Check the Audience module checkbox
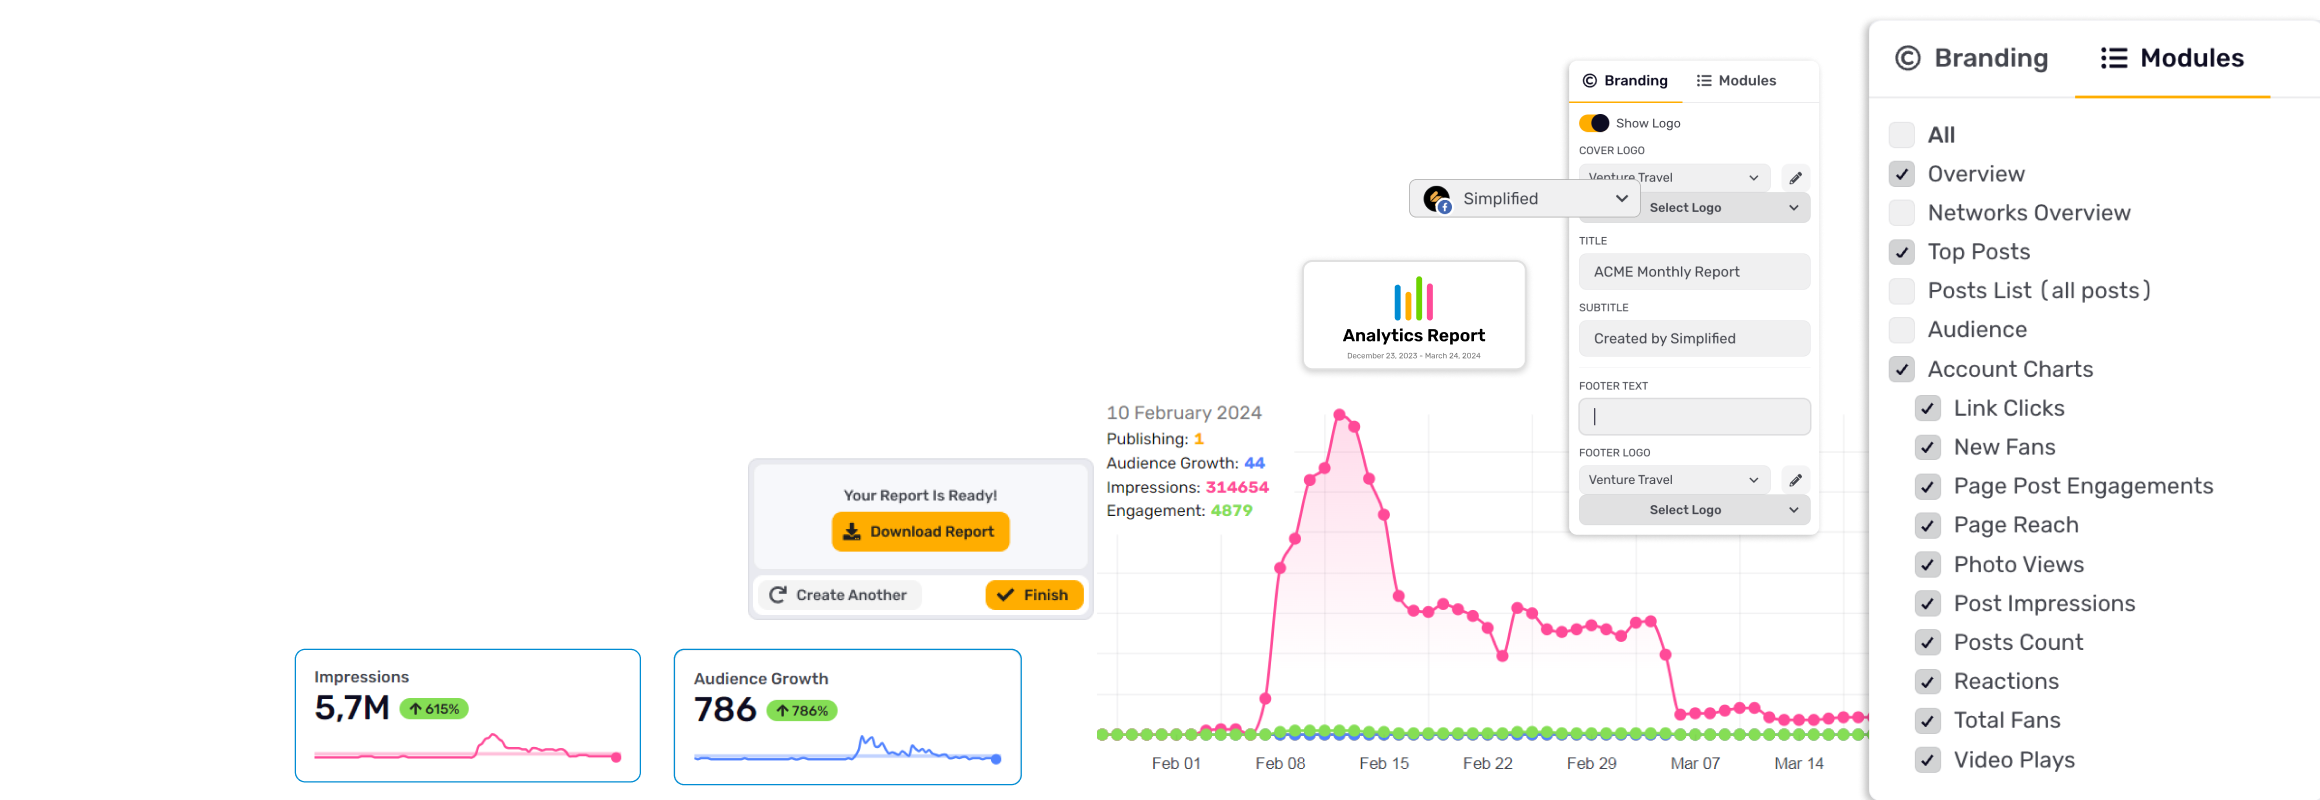Viewport: 2320px width, 800px height. click(x=1902, y=330)
